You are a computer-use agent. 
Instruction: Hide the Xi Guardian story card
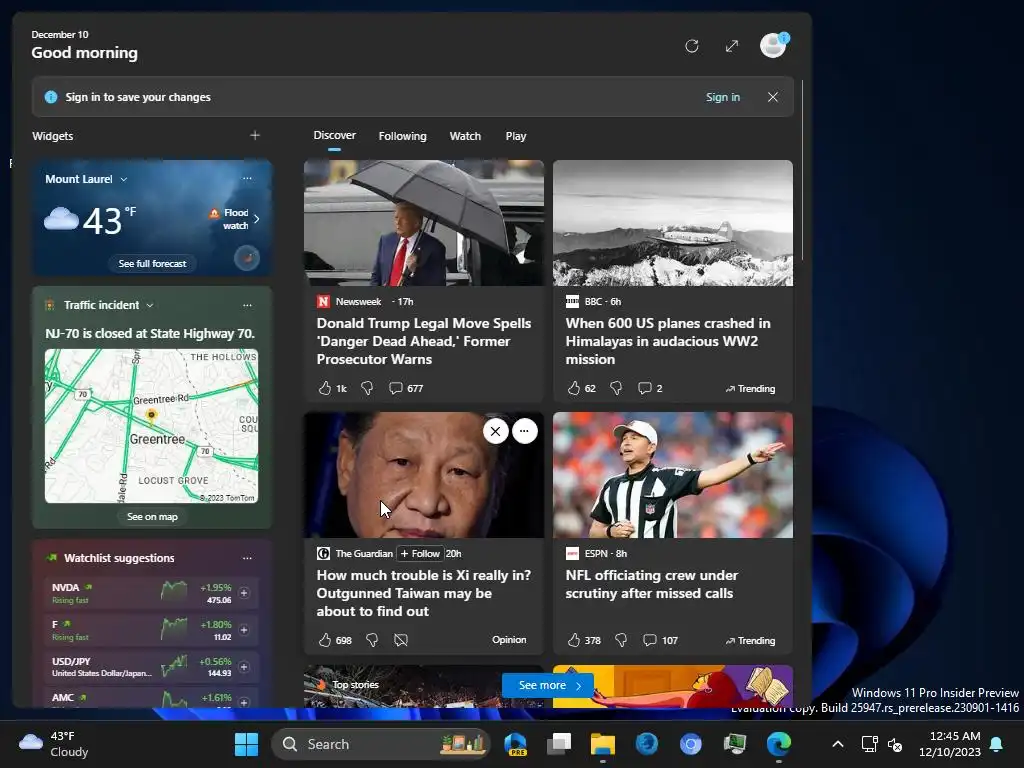point(496,431)
